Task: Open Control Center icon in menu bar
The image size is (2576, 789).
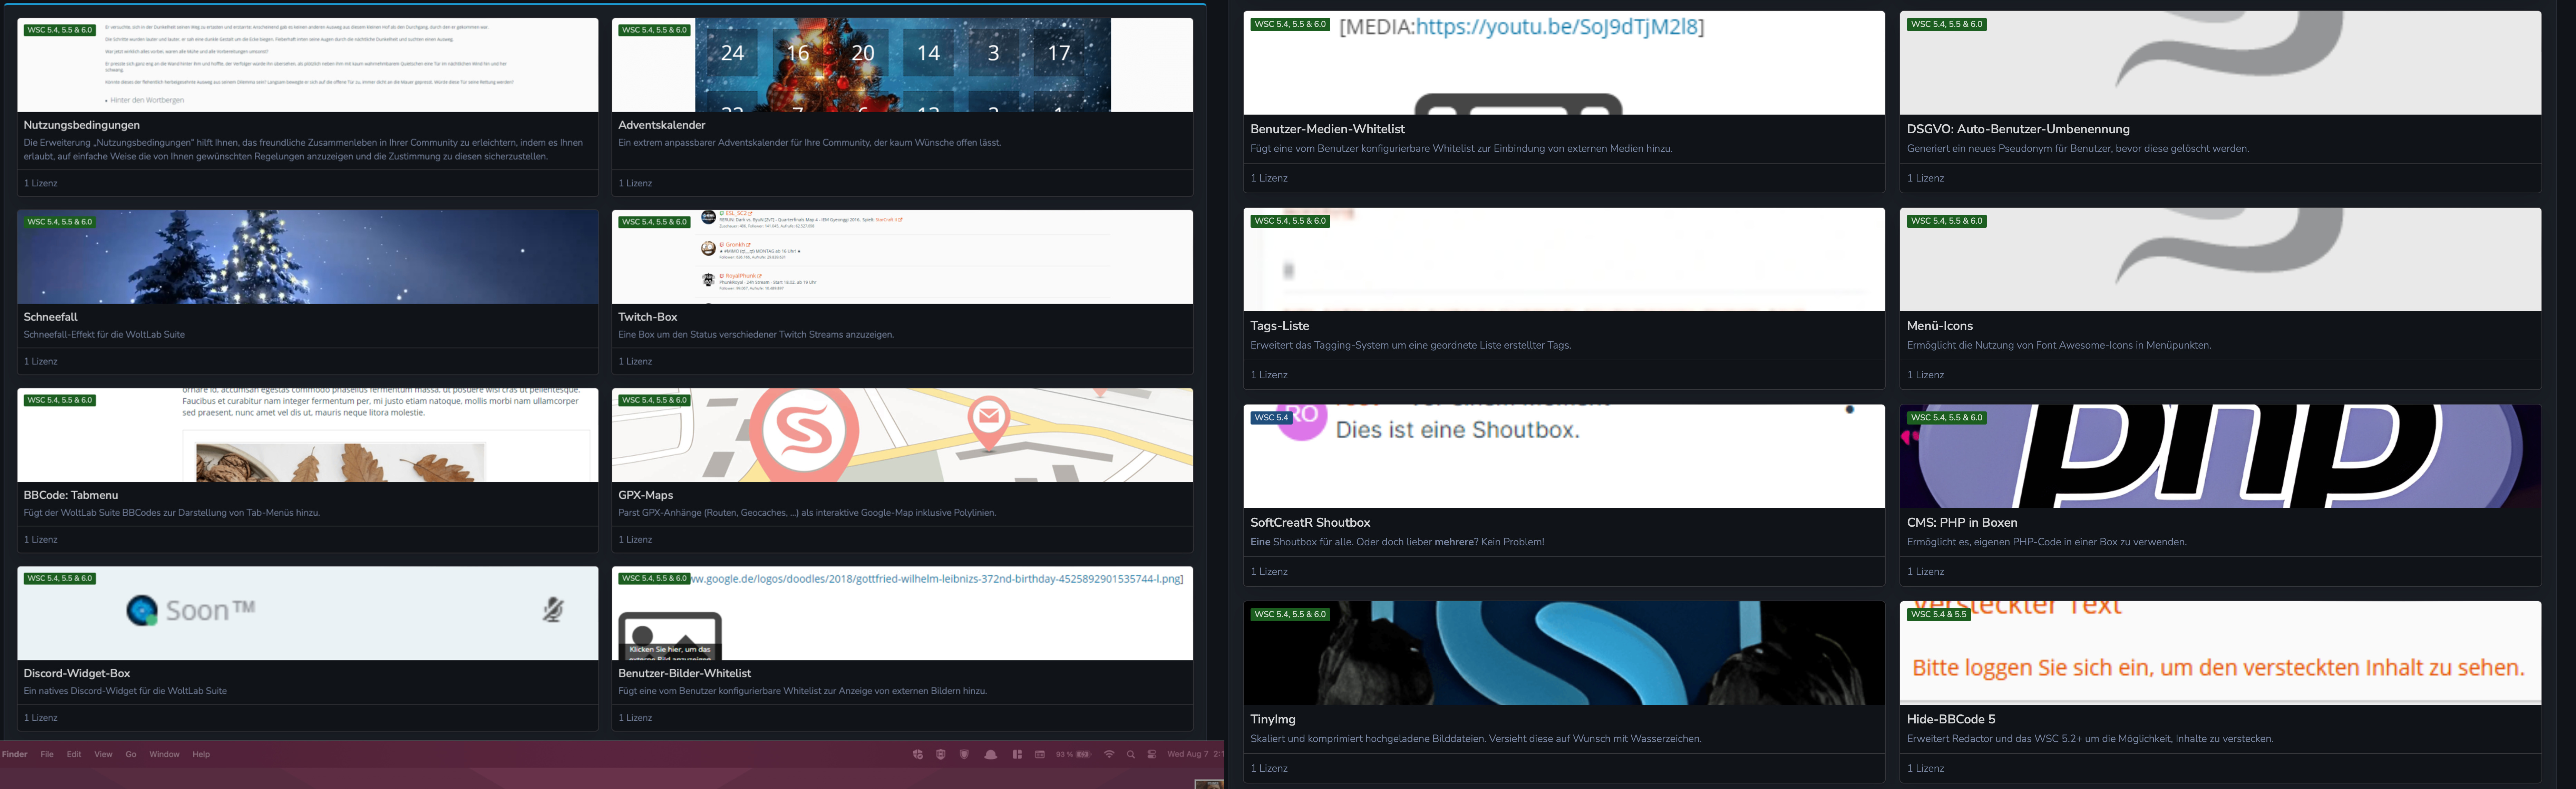Action: (1152, 754)
